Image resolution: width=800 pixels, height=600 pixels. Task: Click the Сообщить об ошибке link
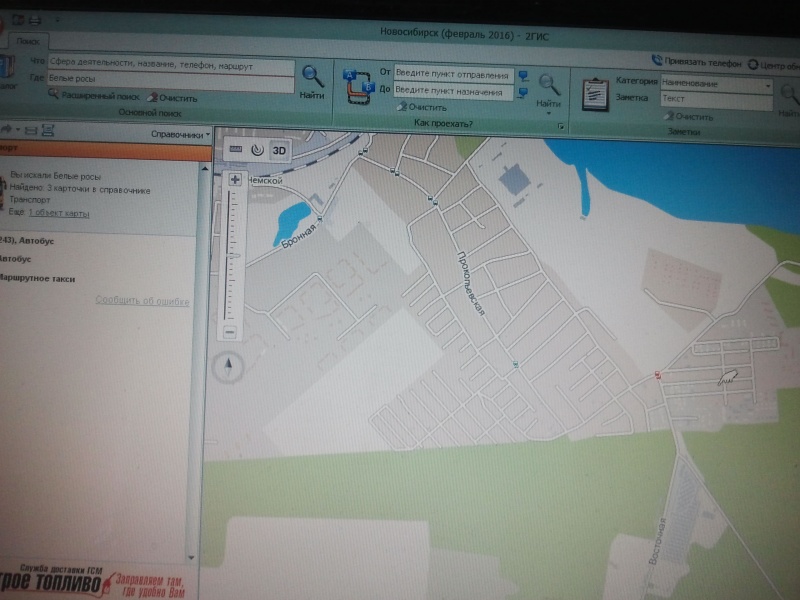click(x=148, y=300)
